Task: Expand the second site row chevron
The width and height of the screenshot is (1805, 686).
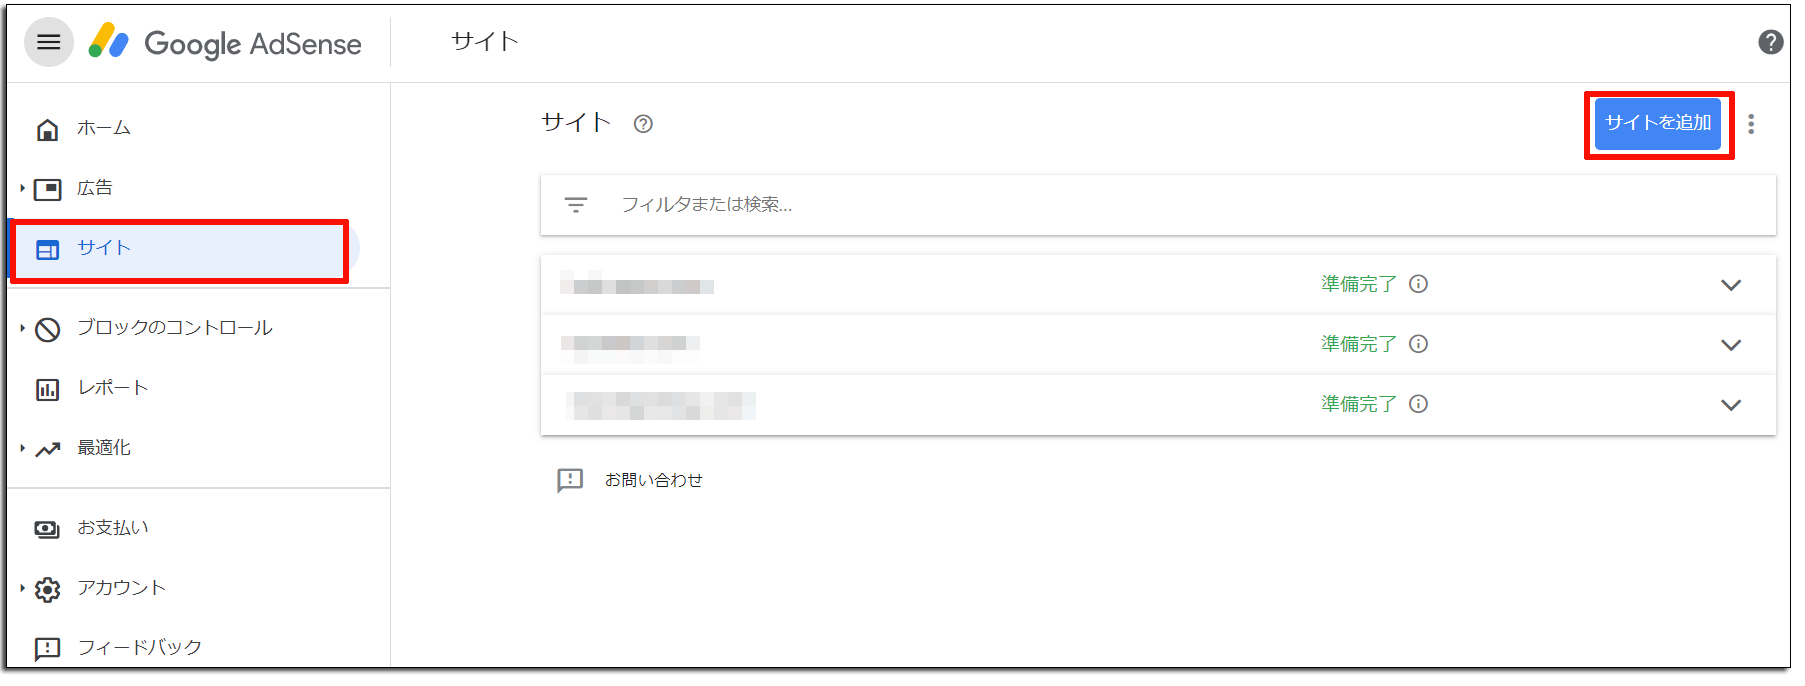Action: coord(1731,345)
